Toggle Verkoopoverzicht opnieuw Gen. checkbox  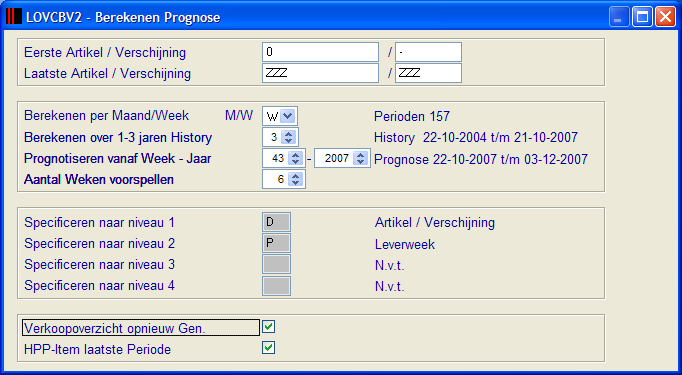pos(269,327)
